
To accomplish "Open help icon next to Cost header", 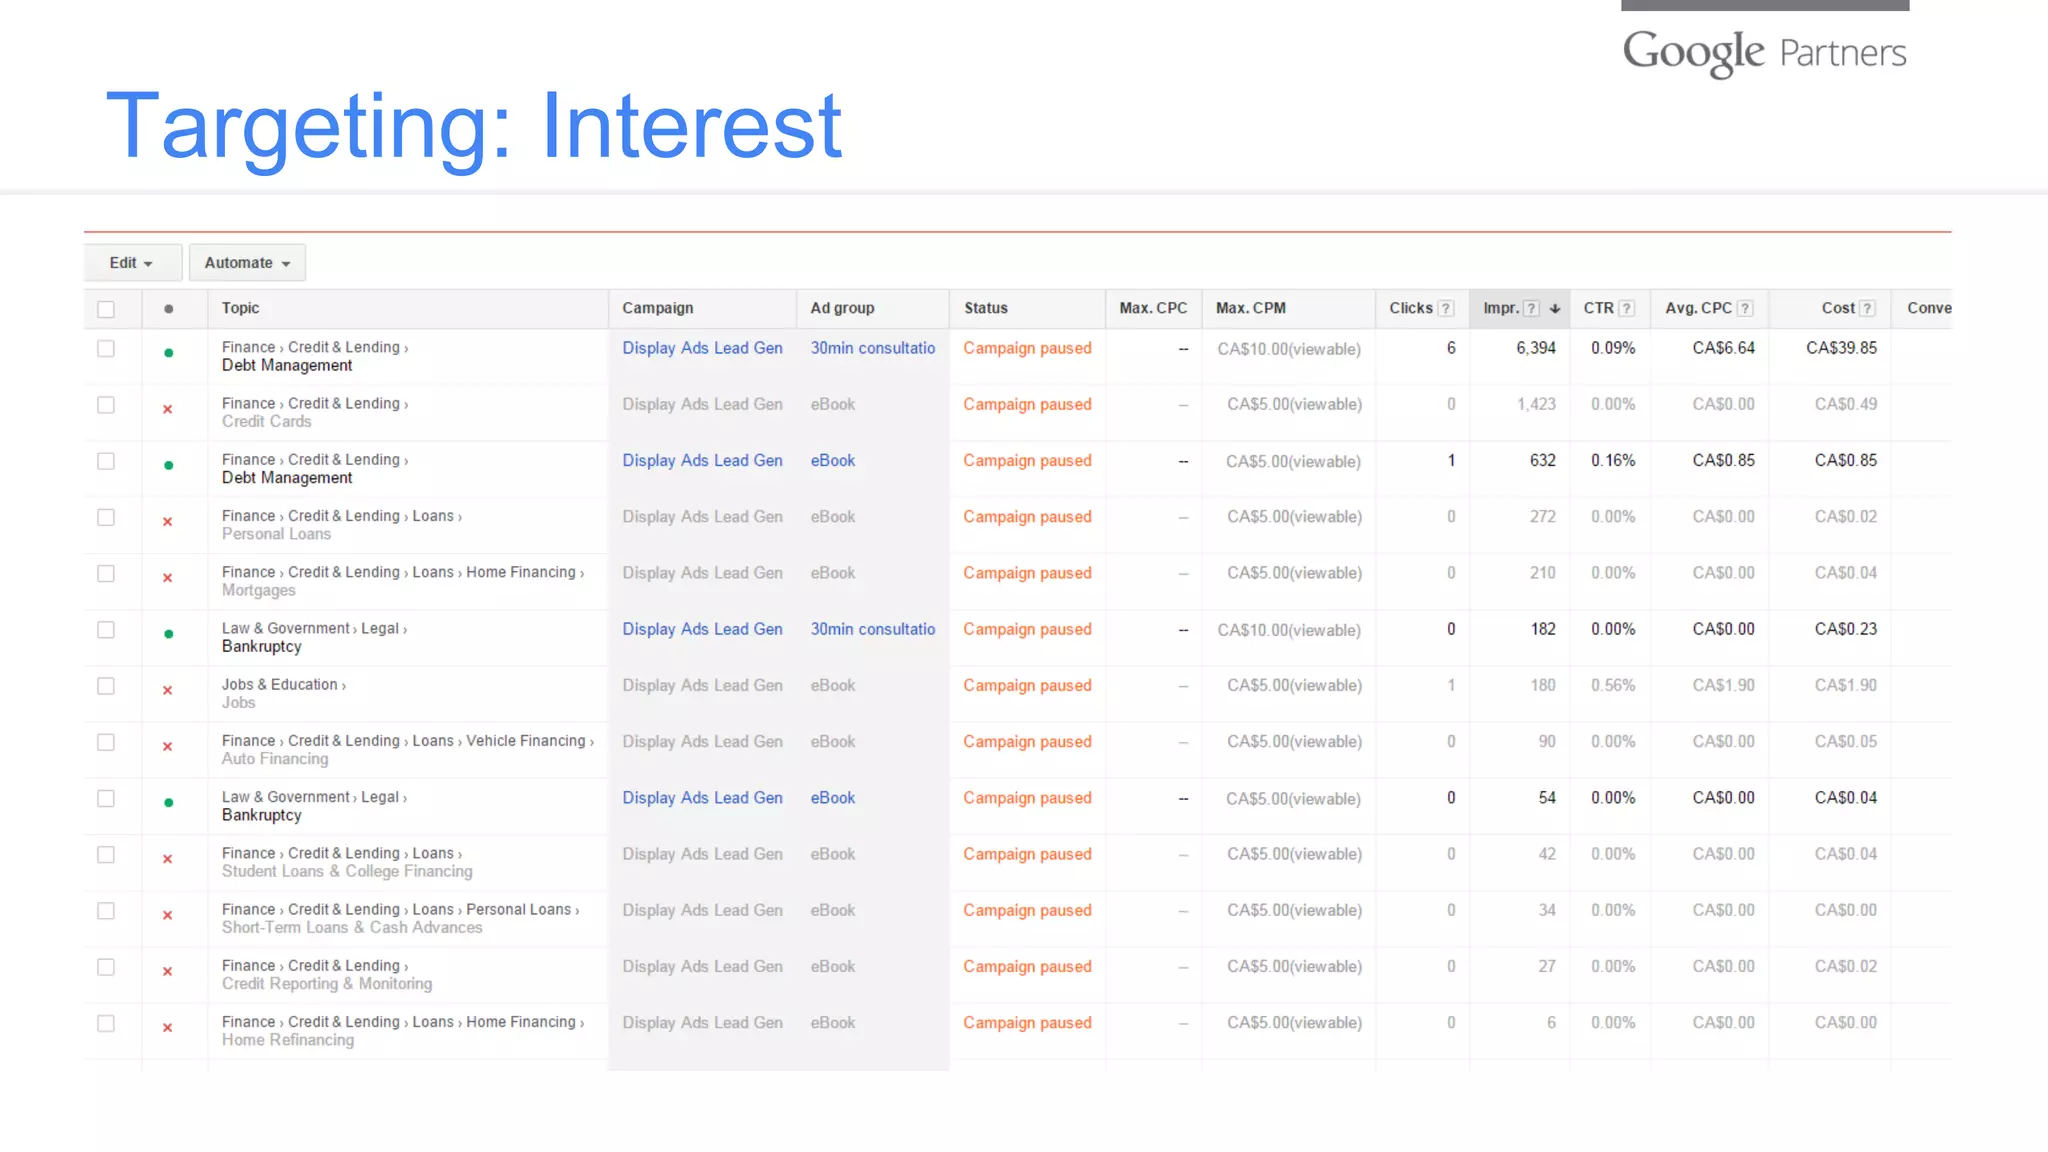I will [x=1867, y=309].
